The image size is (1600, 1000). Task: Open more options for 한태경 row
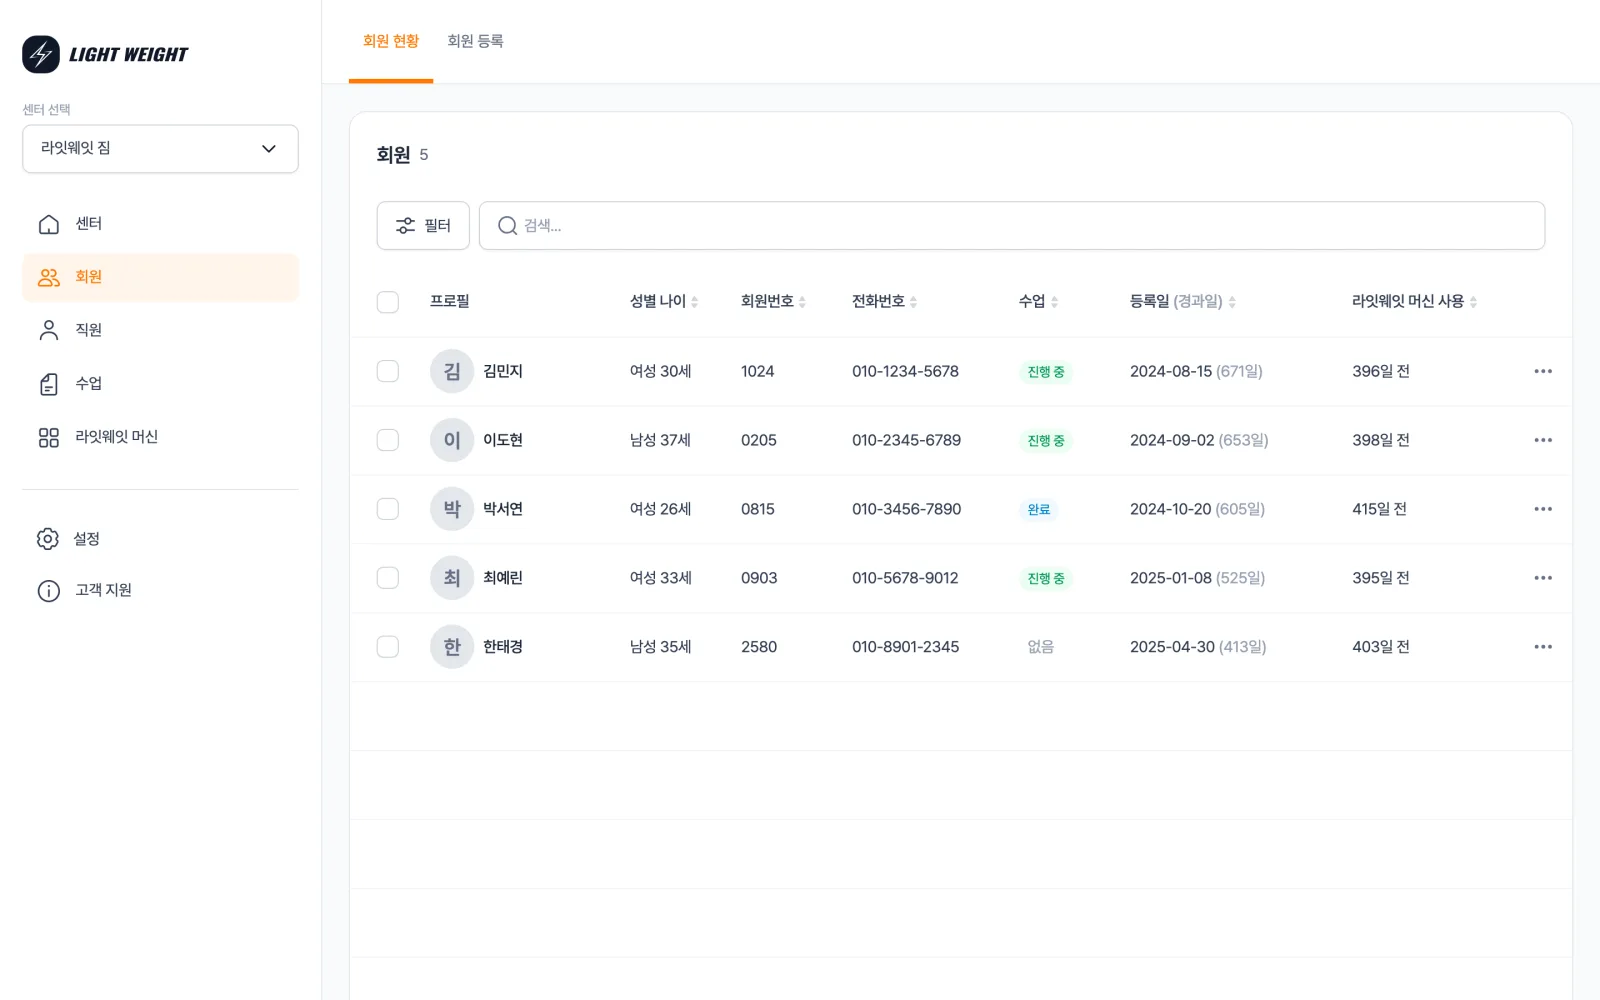pyautogui.click(x=1543, y=647)
